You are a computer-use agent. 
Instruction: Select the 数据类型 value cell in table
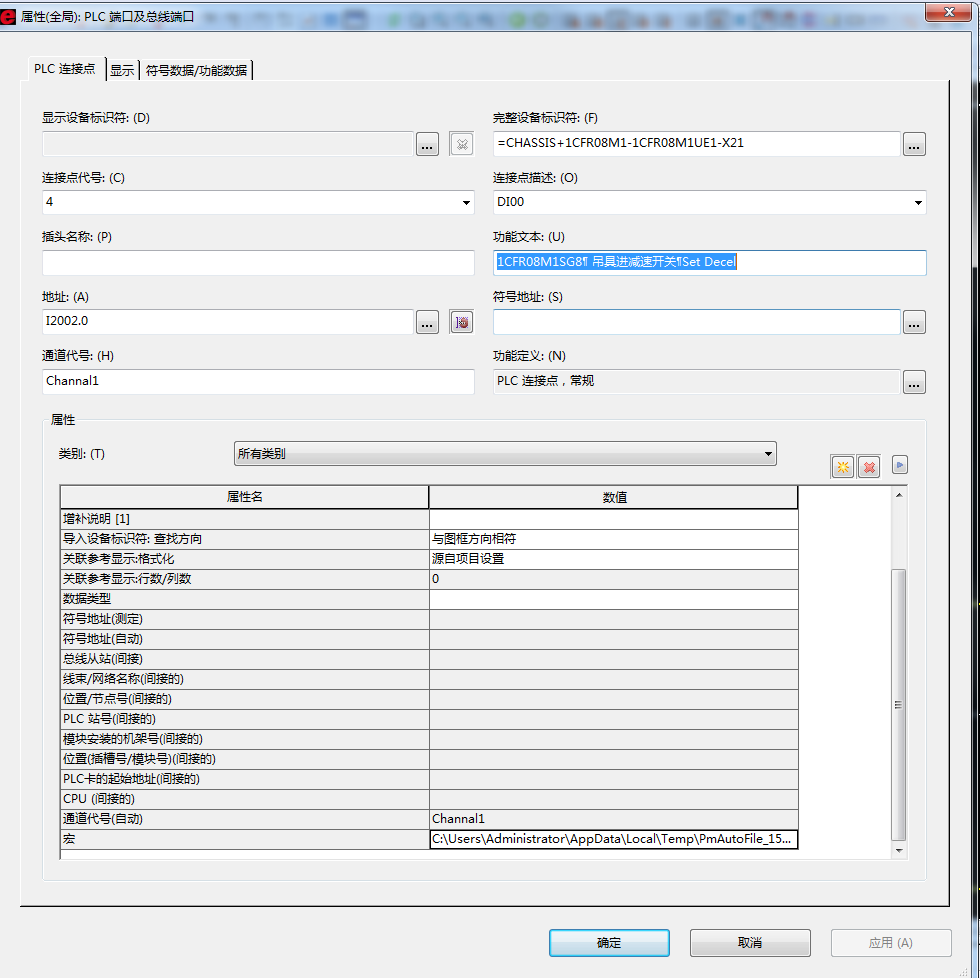[x=613, y=599]
